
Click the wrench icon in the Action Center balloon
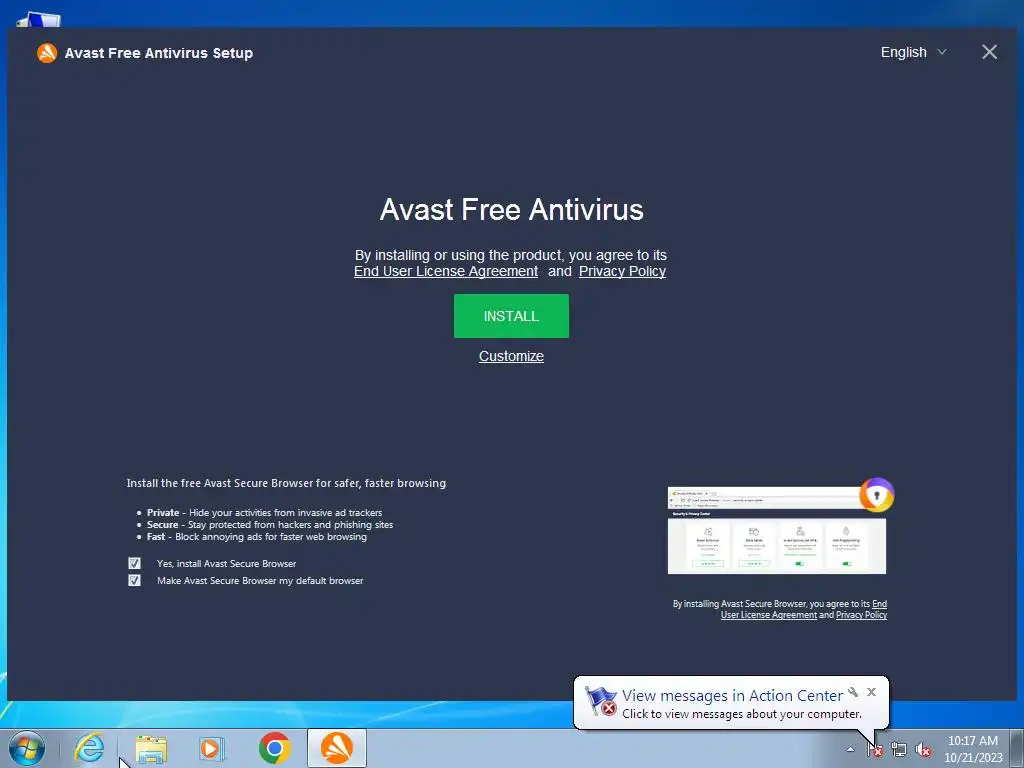pos(853,692)
